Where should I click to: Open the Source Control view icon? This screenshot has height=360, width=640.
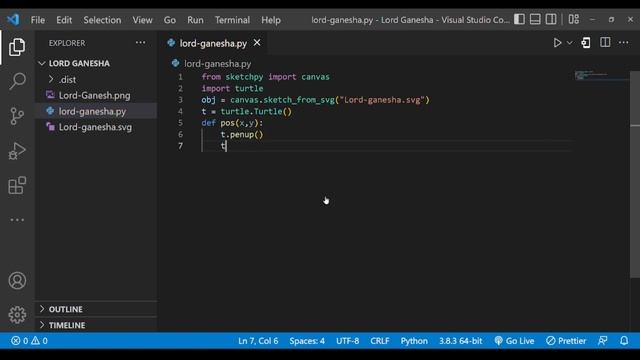17,116
